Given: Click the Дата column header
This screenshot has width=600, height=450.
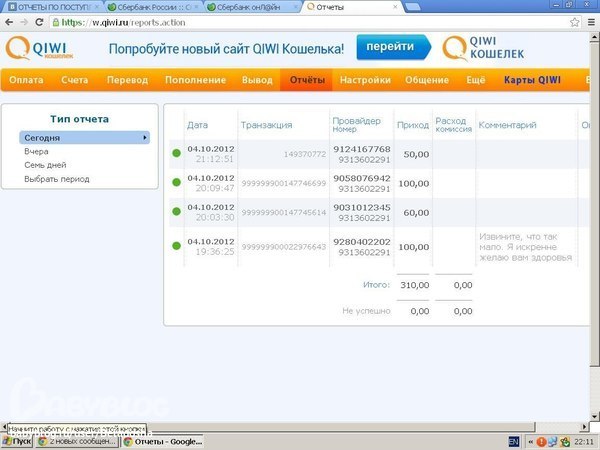Looking at the screenshot, I should (x=197, y=125).
